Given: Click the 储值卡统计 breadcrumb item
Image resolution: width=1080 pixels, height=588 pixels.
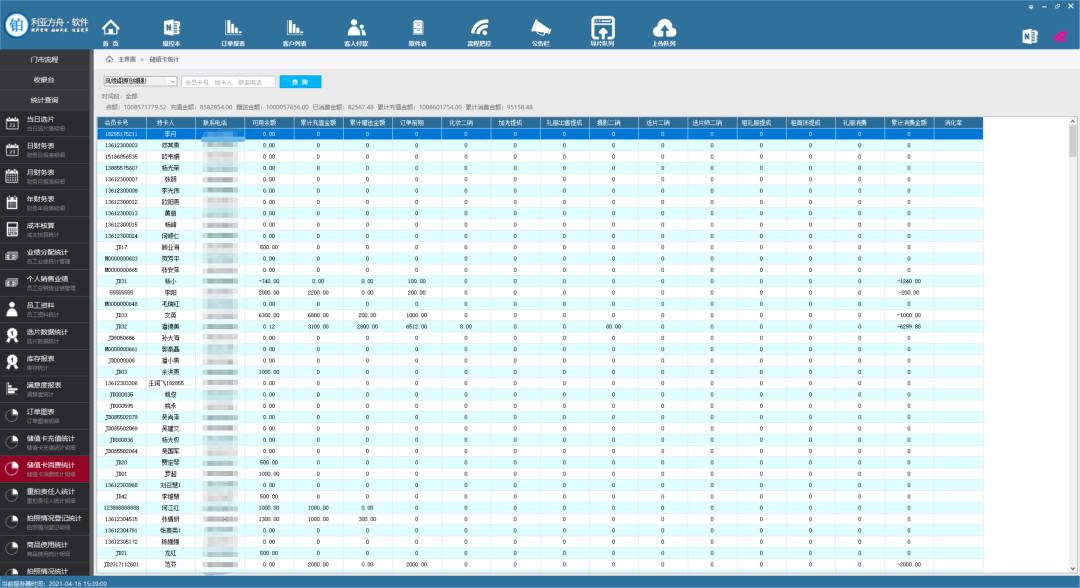Looking at the screenshot, I should click(164, 60).
